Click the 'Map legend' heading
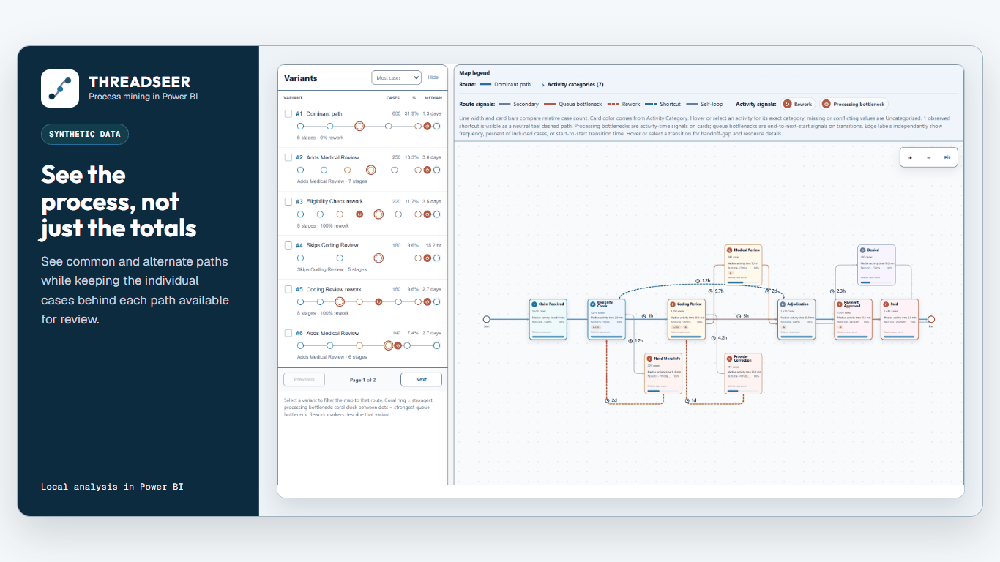Screen dimensions: 1000x562 coord(474,73)
